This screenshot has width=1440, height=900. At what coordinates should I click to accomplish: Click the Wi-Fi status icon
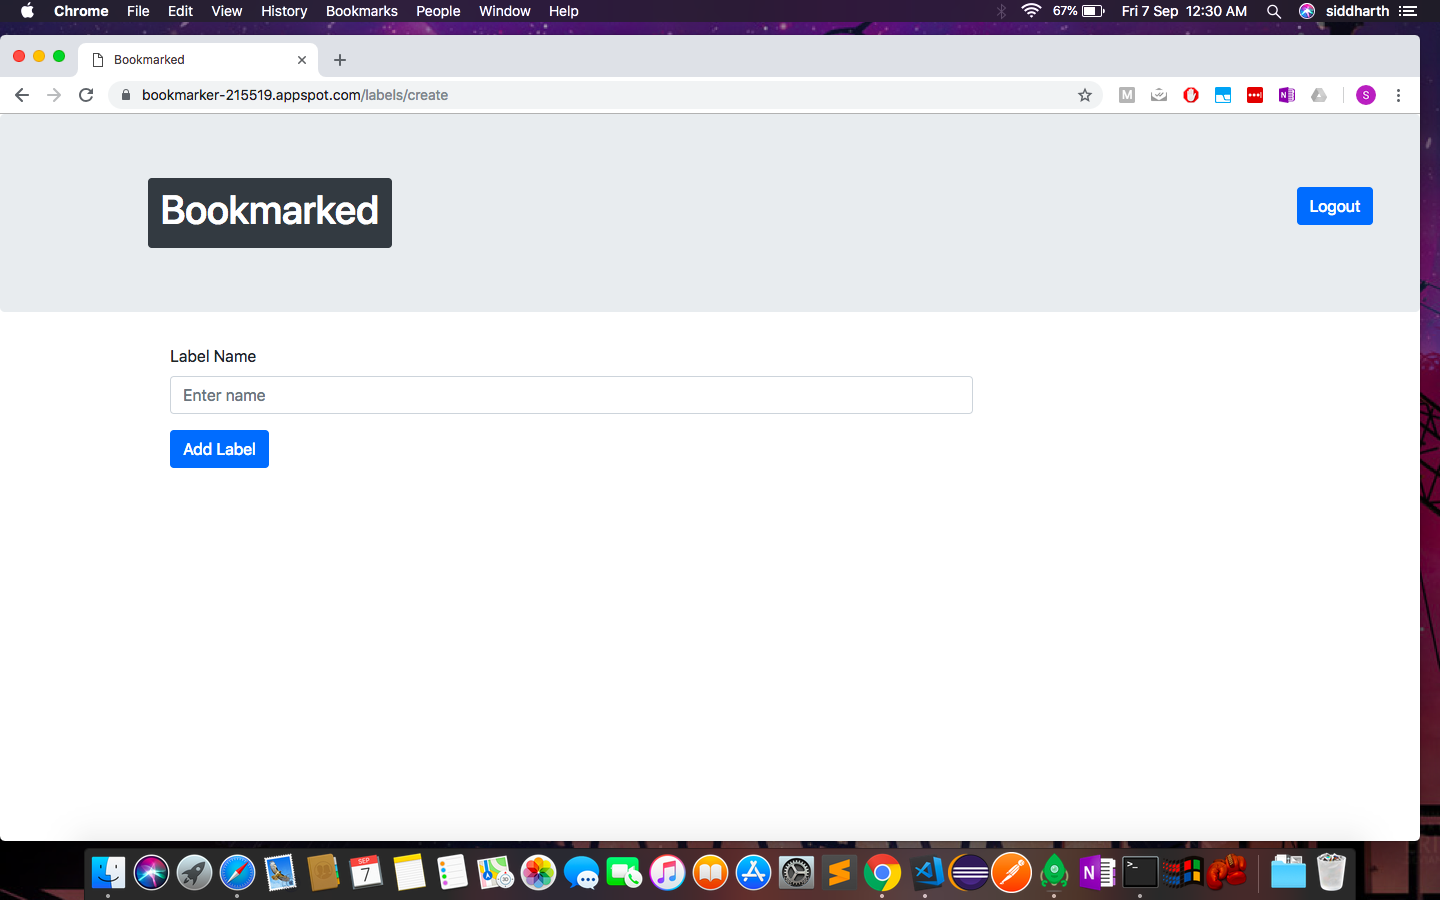point(1031,11)
